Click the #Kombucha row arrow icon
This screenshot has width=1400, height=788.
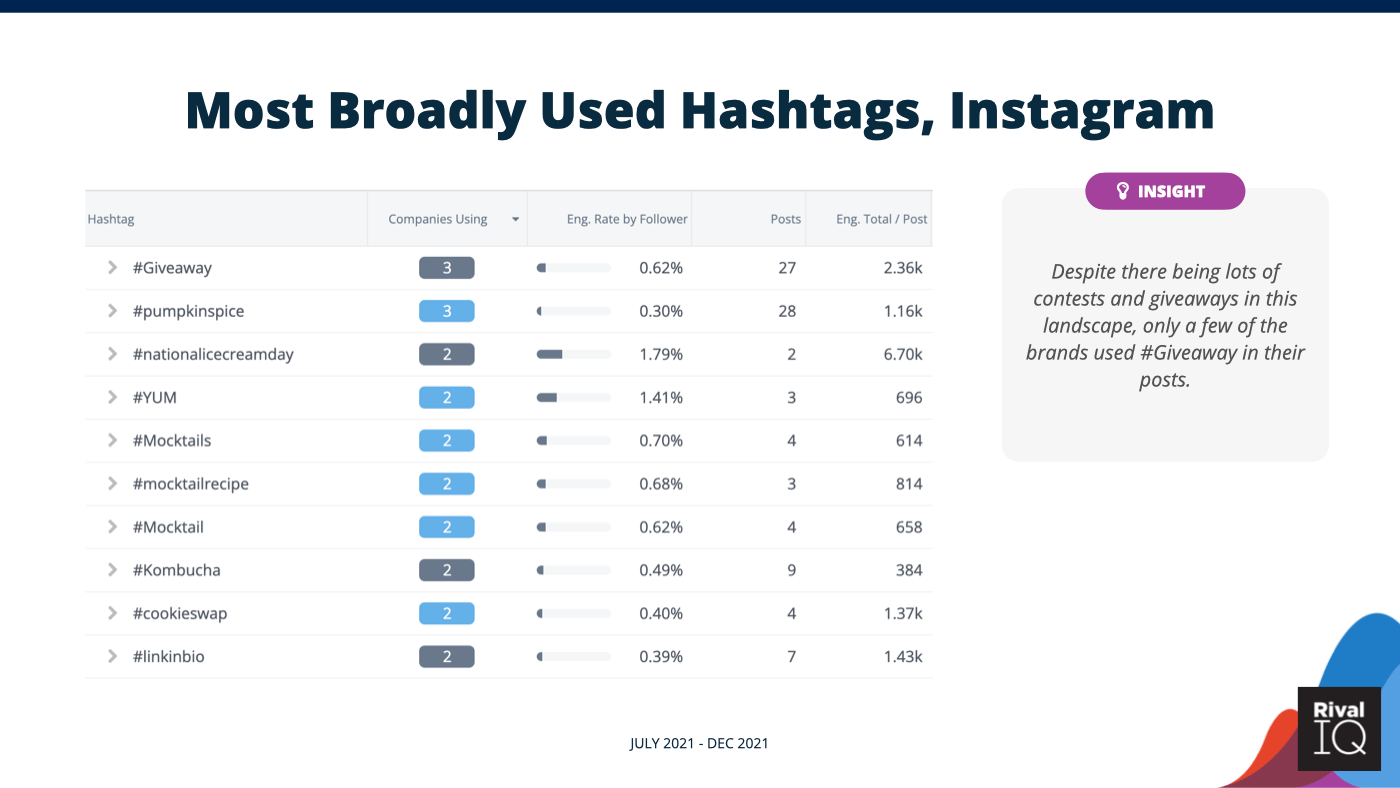tap(113, 570)
